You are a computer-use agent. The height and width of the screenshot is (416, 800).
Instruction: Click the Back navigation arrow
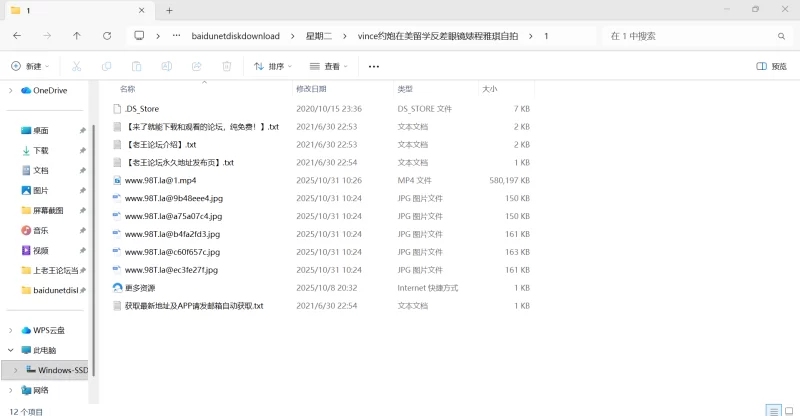17,35
